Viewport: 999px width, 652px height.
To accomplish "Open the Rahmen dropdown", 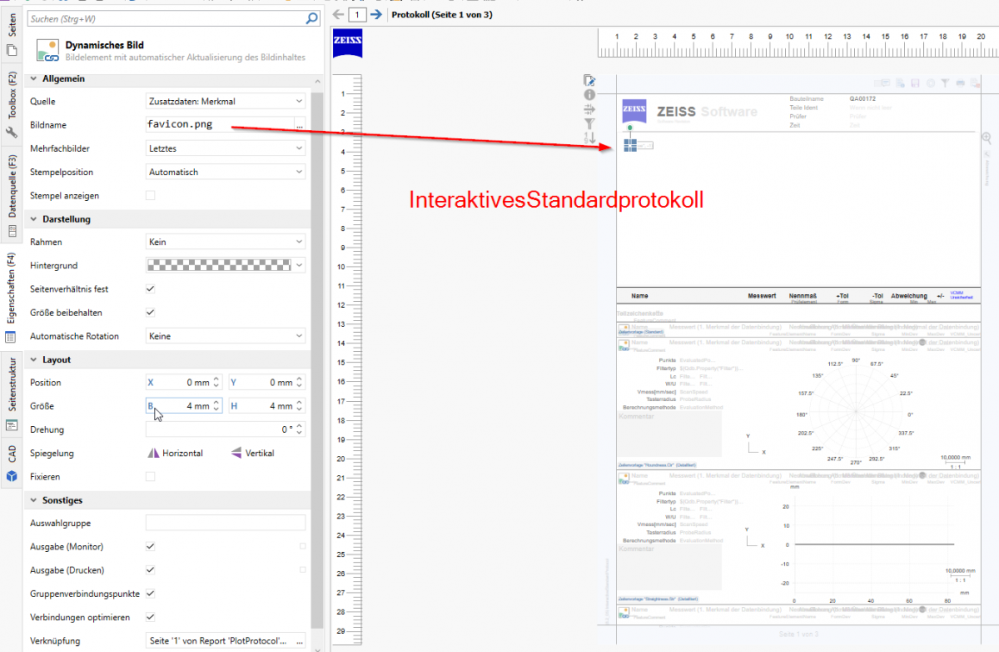I will coord(225,242).
